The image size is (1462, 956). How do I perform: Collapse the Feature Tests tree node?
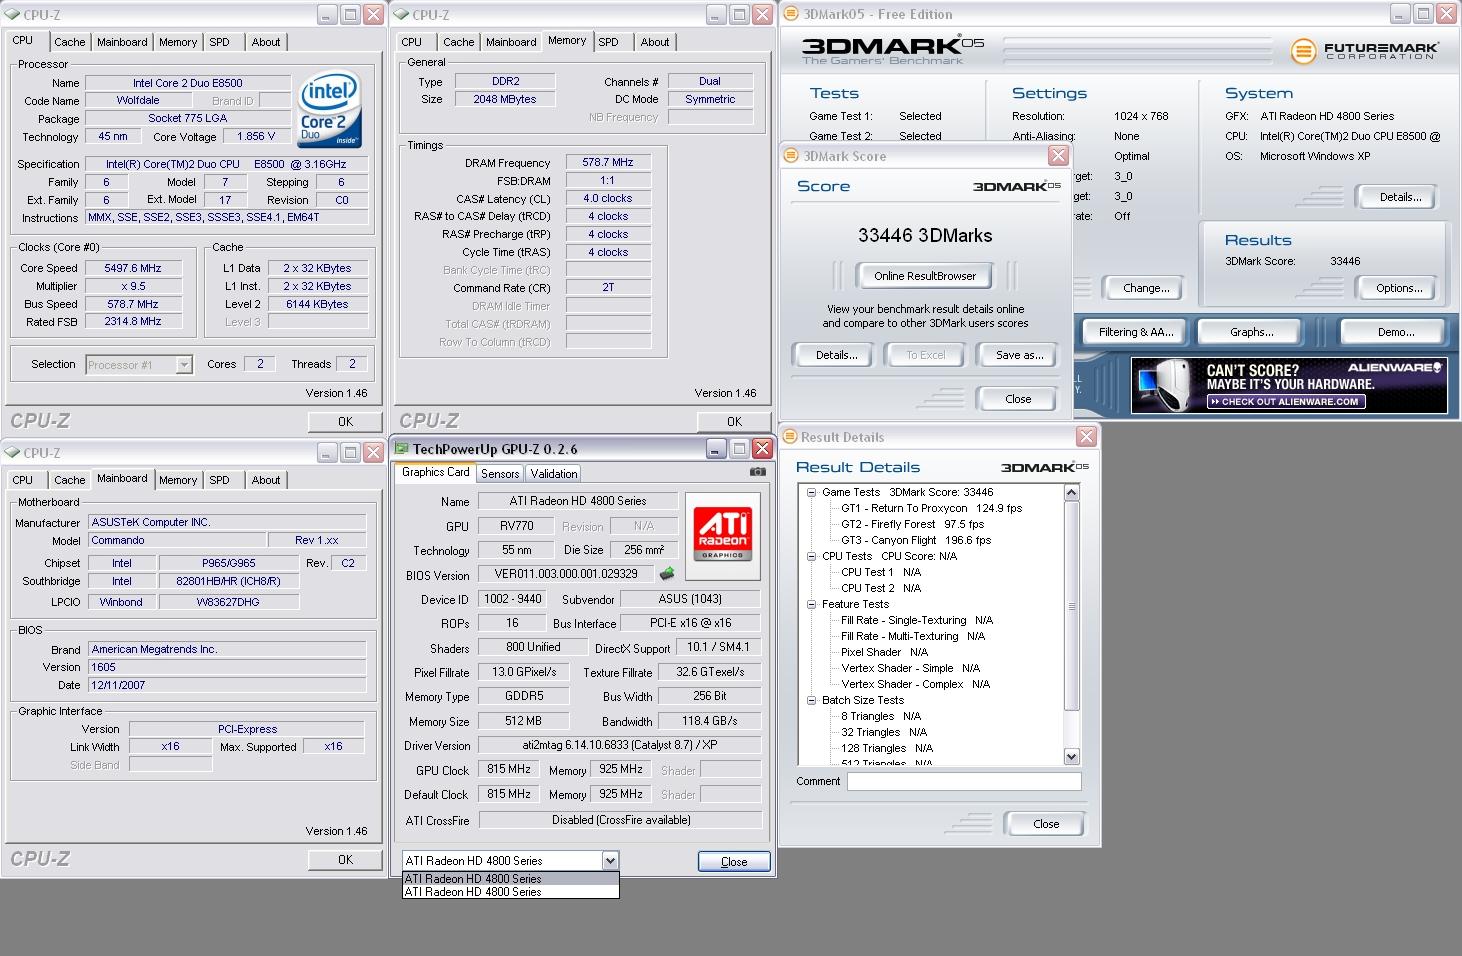[812, 604]
